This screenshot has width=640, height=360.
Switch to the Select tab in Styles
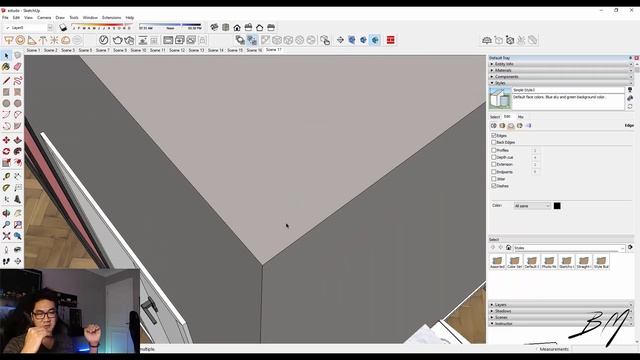pyautogui.click(x=494, y=117)
